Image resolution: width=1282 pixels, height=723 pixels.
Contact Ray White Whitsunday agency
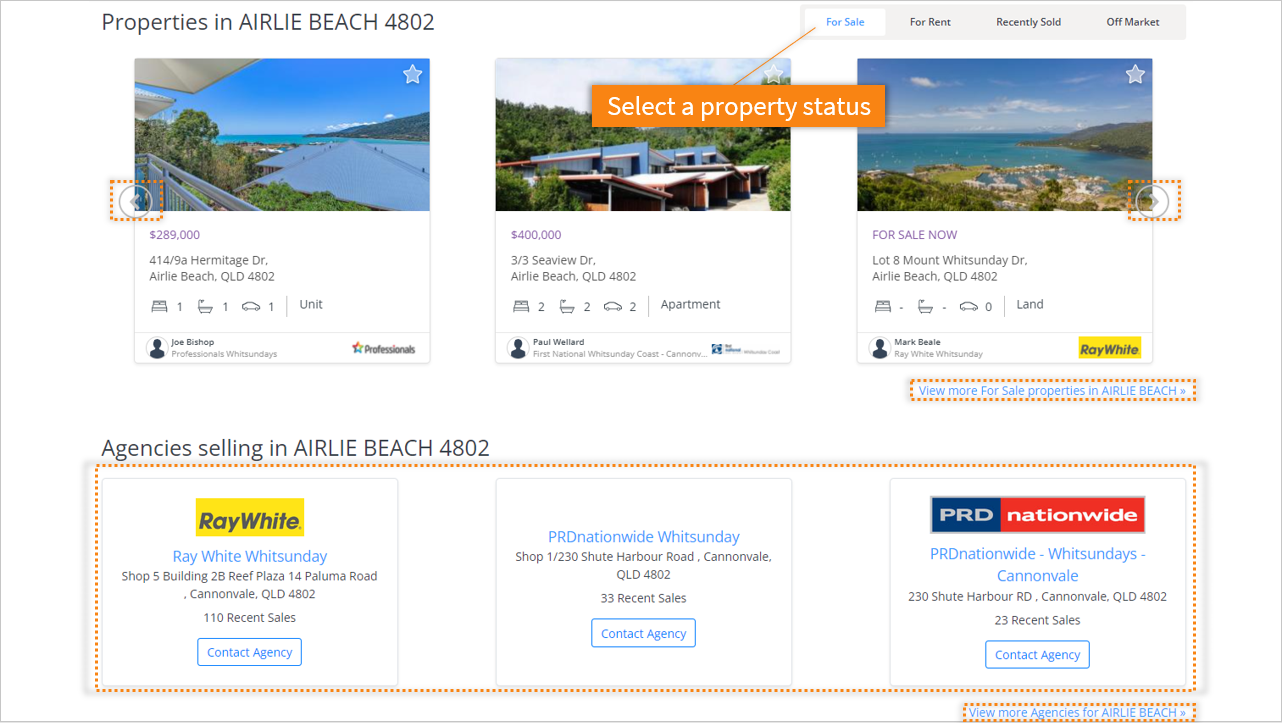pos(249,652)
